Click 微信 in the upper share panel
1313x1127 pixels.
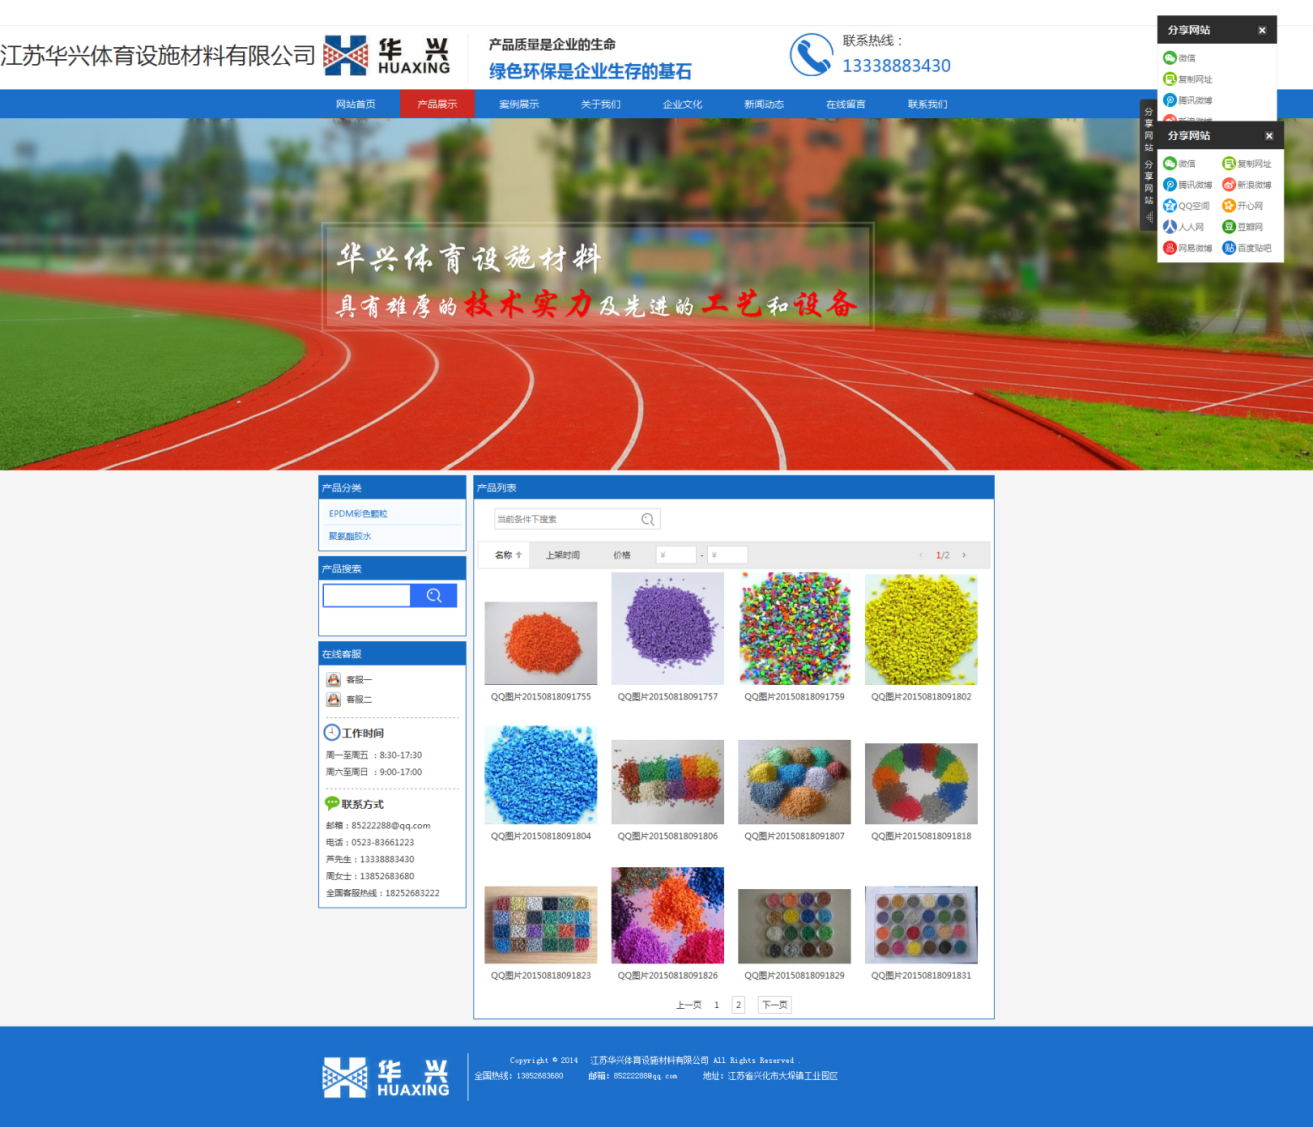click(1180, 58)
